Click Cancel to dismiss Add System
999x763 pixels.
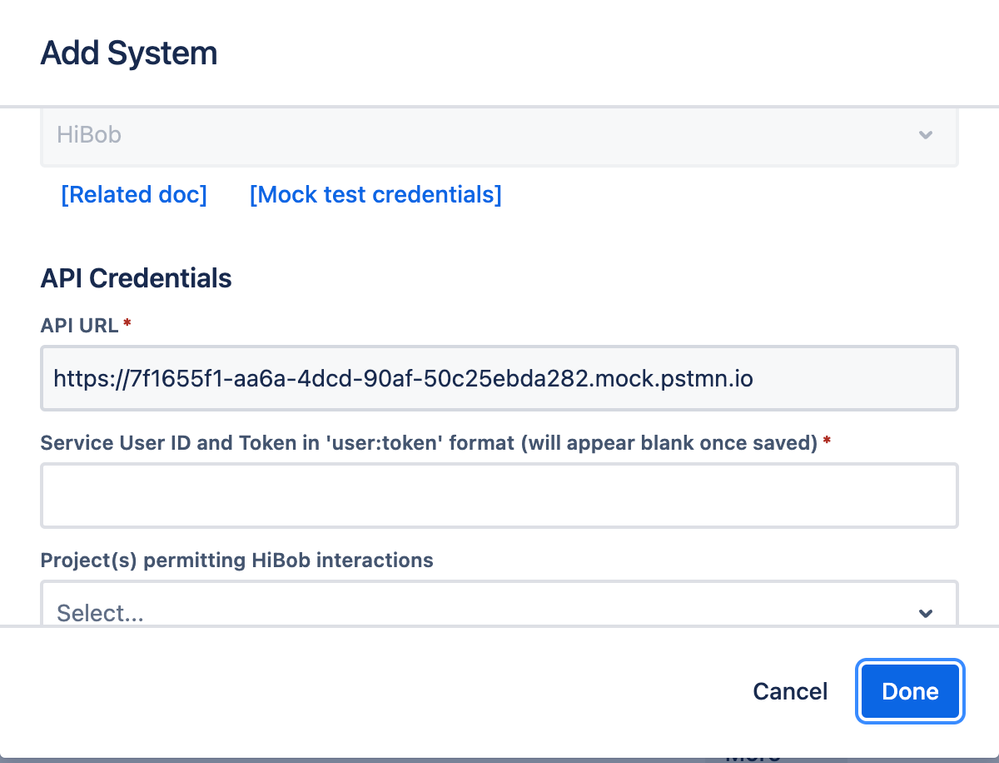pos(789,691)
